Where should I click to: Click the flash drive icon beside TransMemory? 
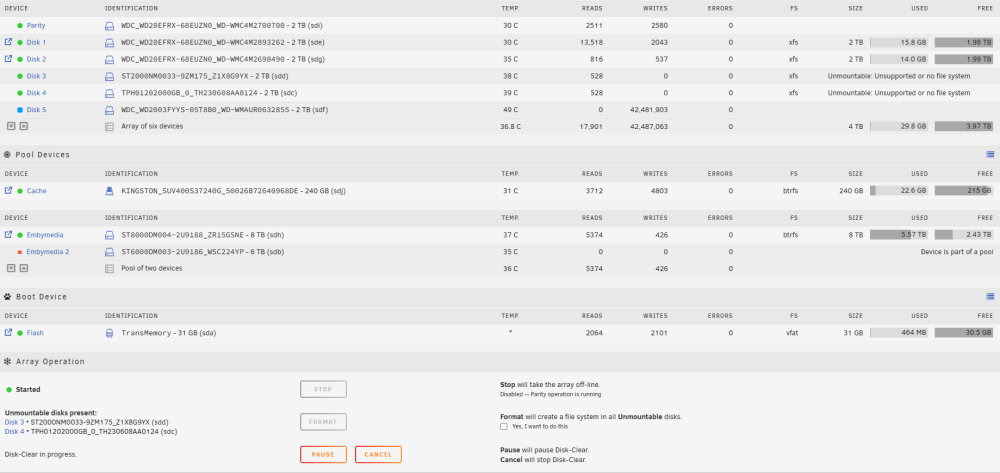(109, 333)
